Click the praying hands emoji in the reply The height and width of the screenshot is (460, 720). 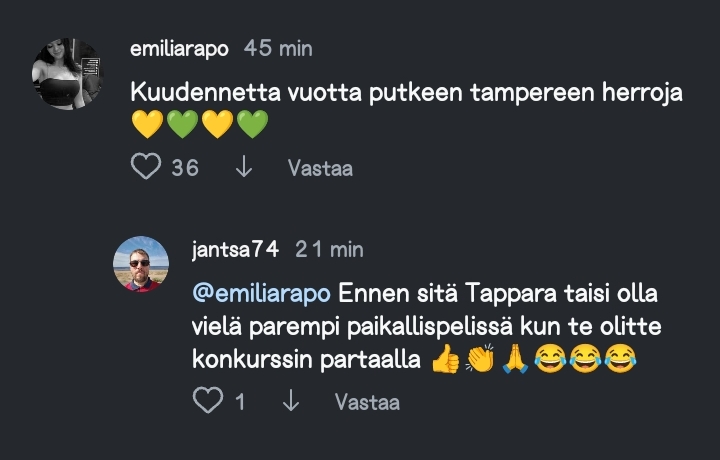[515, 357]
